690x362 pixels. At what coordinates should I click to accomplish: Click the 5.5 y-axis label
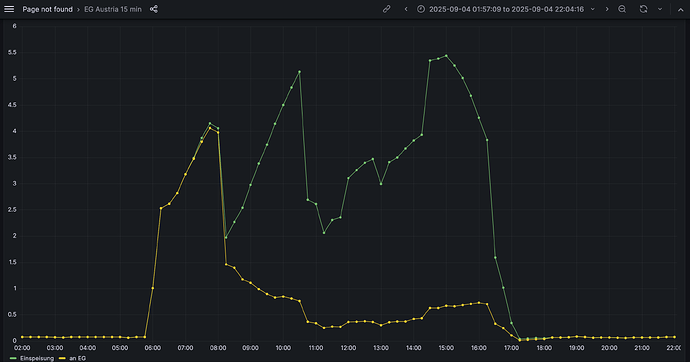point(12,52)
